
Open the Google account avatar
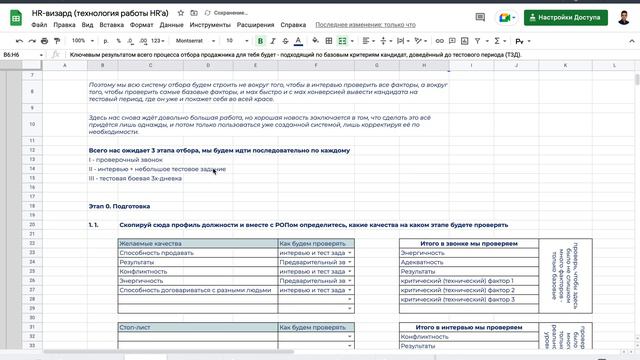pyautogui.click(x=623, y=18)
